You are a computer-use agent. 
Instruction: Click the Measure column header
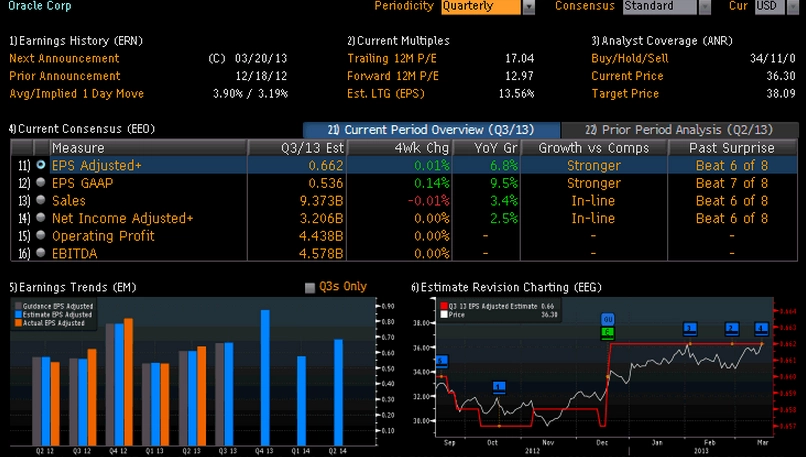pos(148,148)
